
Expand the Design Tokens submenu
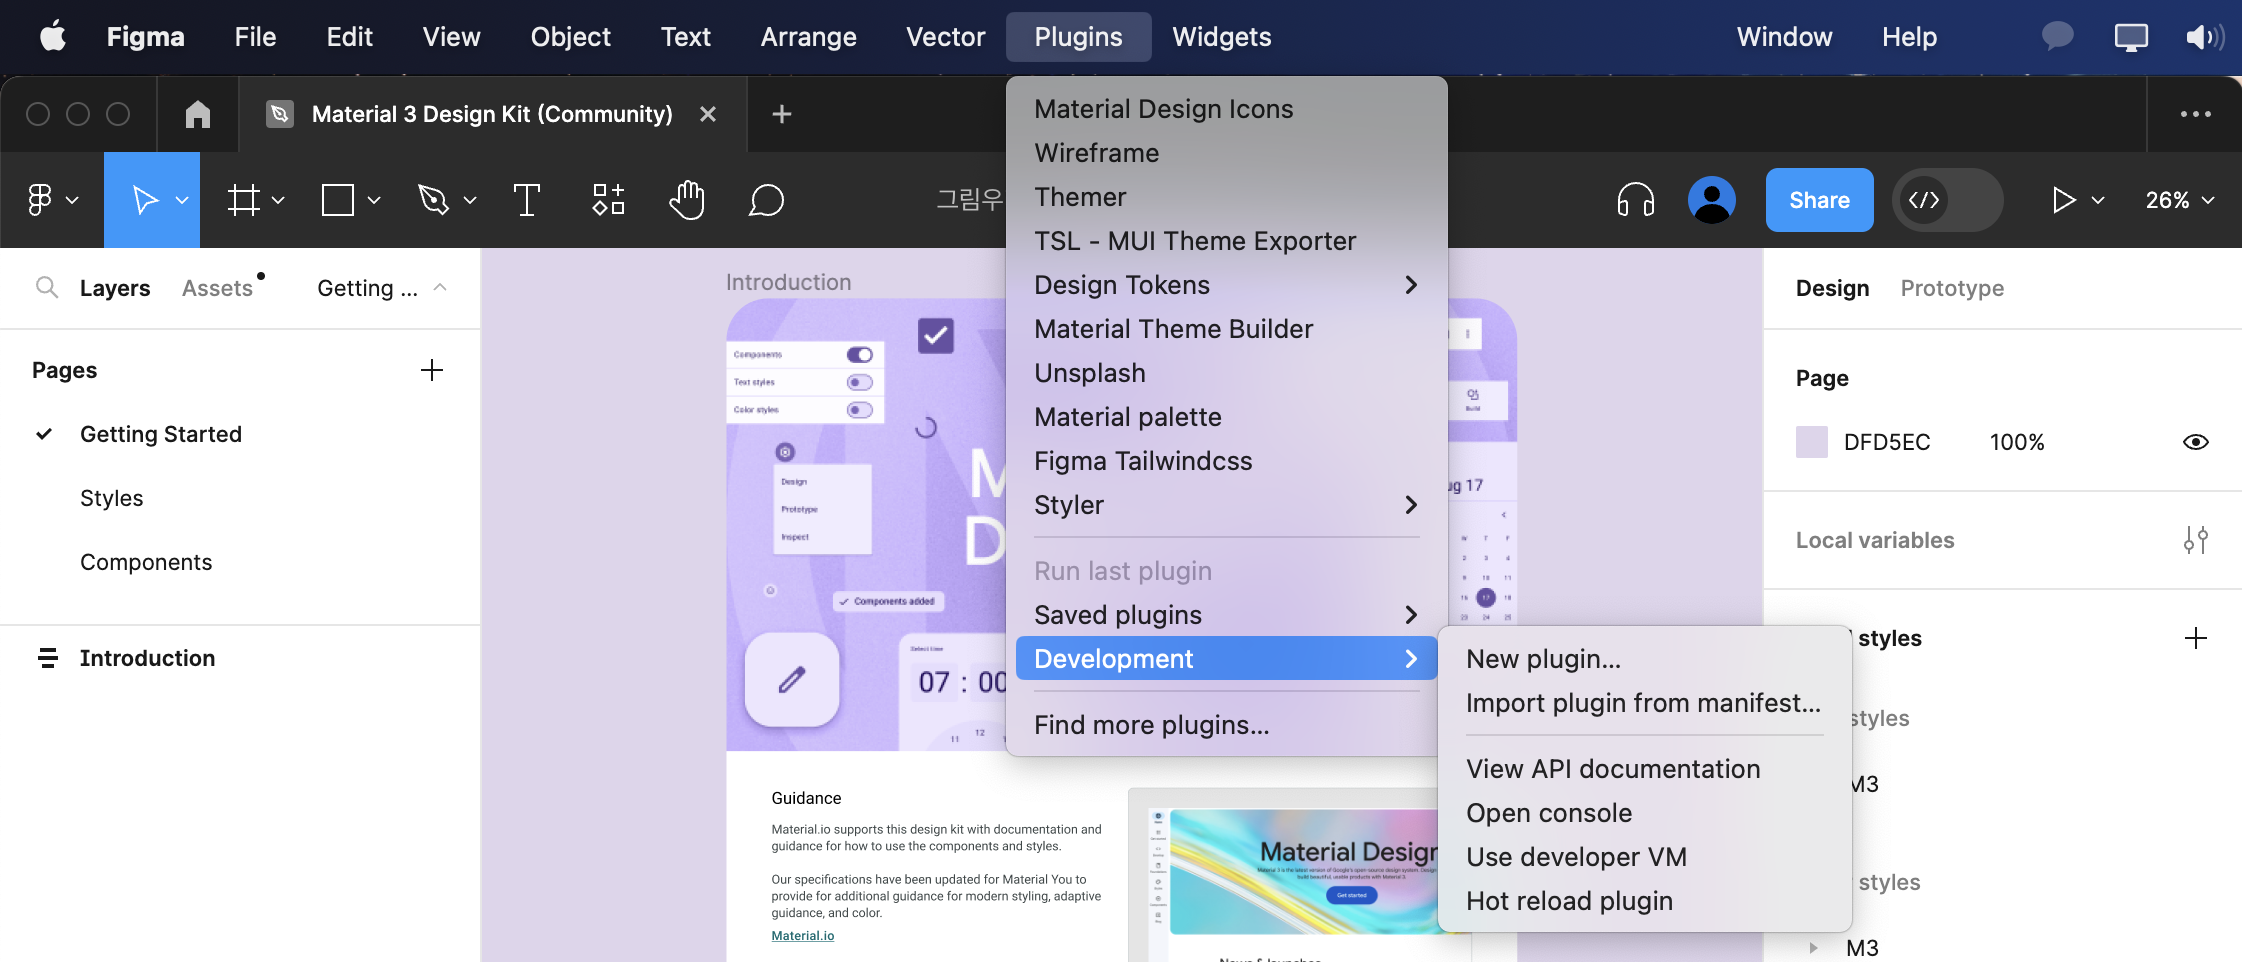1226,285
